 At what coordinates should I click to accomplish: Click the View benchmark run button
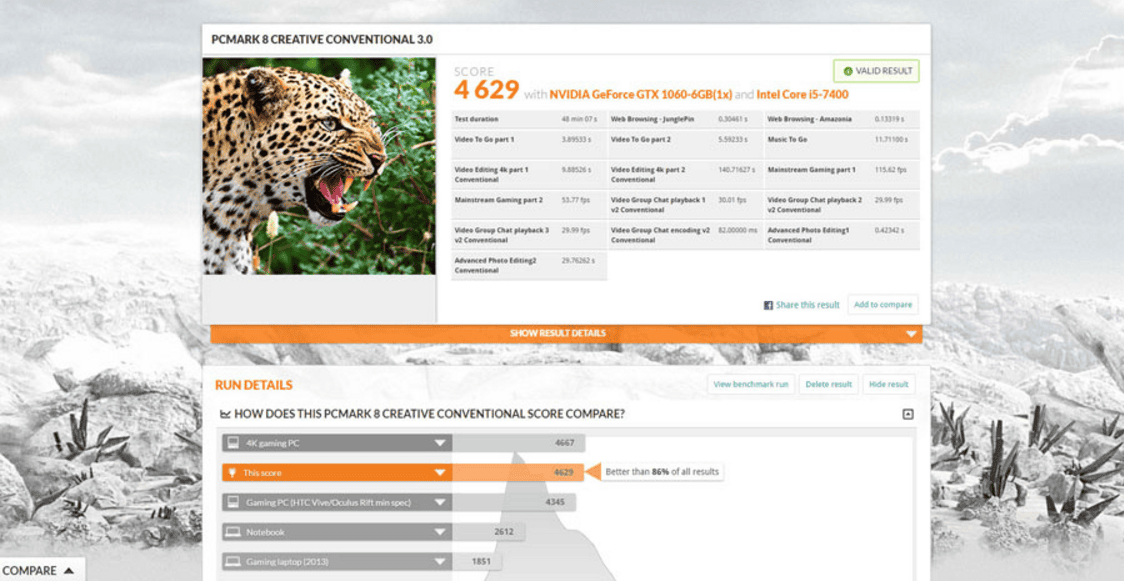(x=751, y=384)
